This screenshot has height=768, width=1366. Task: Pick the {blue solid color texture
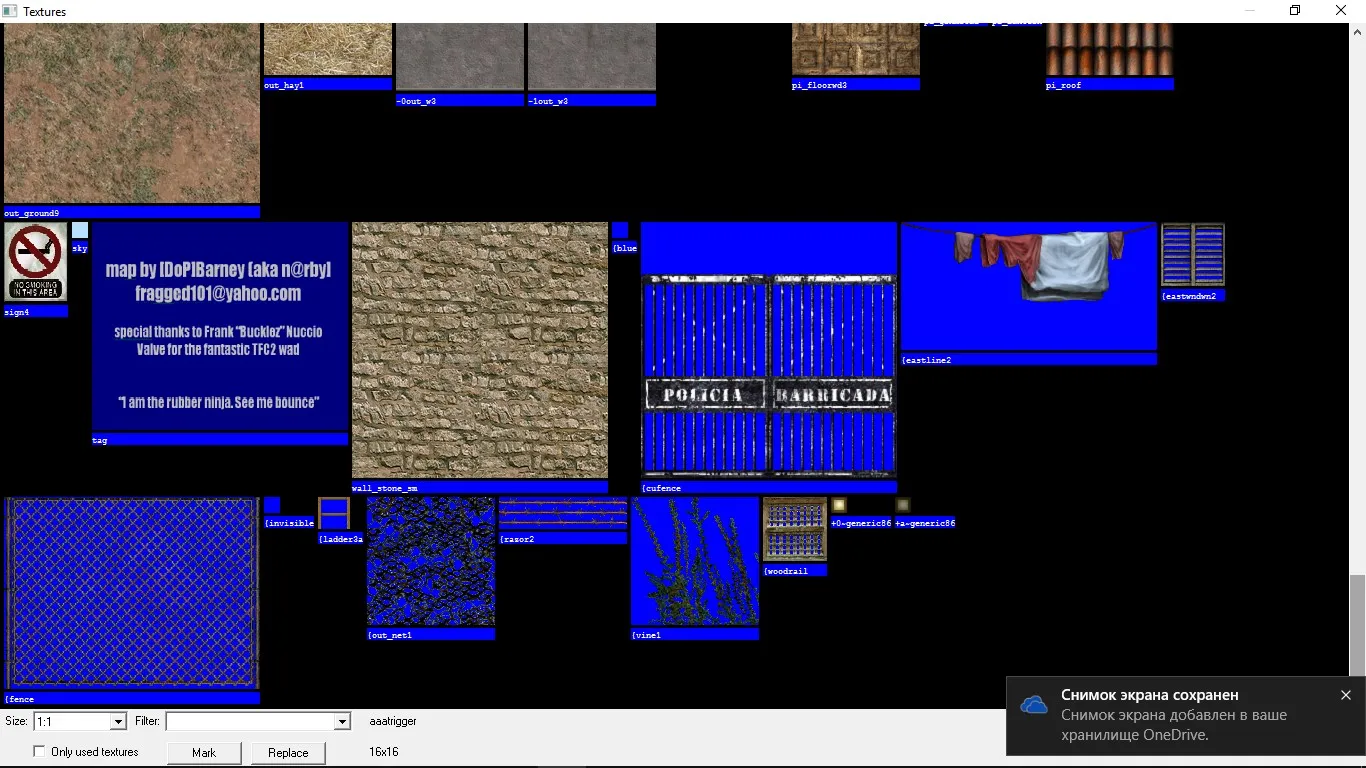620,230
